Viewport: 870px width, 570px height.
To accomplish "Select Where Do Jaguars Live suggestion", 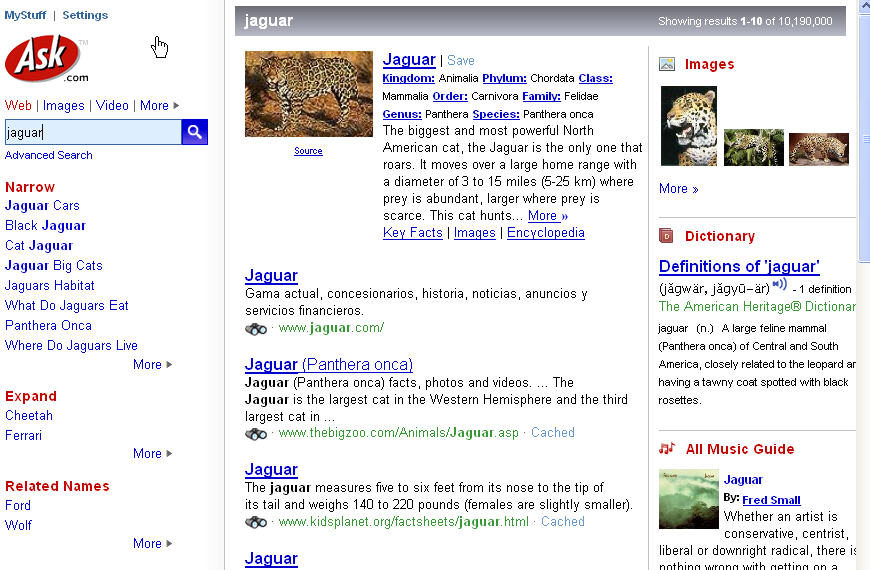I will (x=71, y=345).
